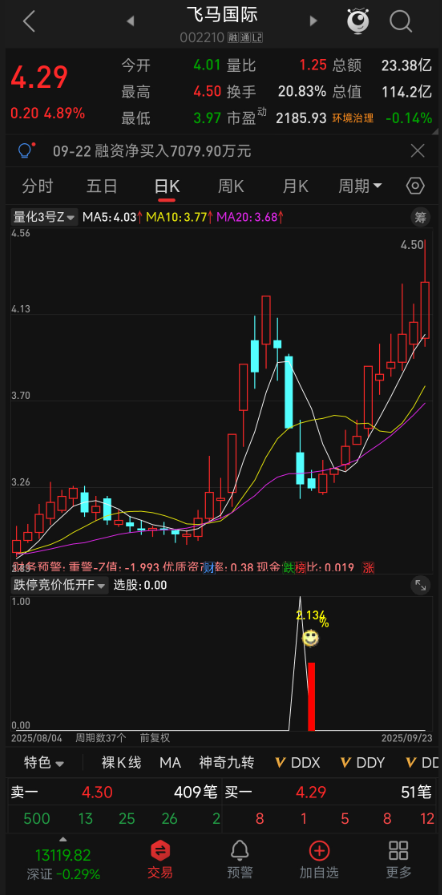Click the 总额 23.38亿 value
Screen dimensions: 442x895
[407, 66]
